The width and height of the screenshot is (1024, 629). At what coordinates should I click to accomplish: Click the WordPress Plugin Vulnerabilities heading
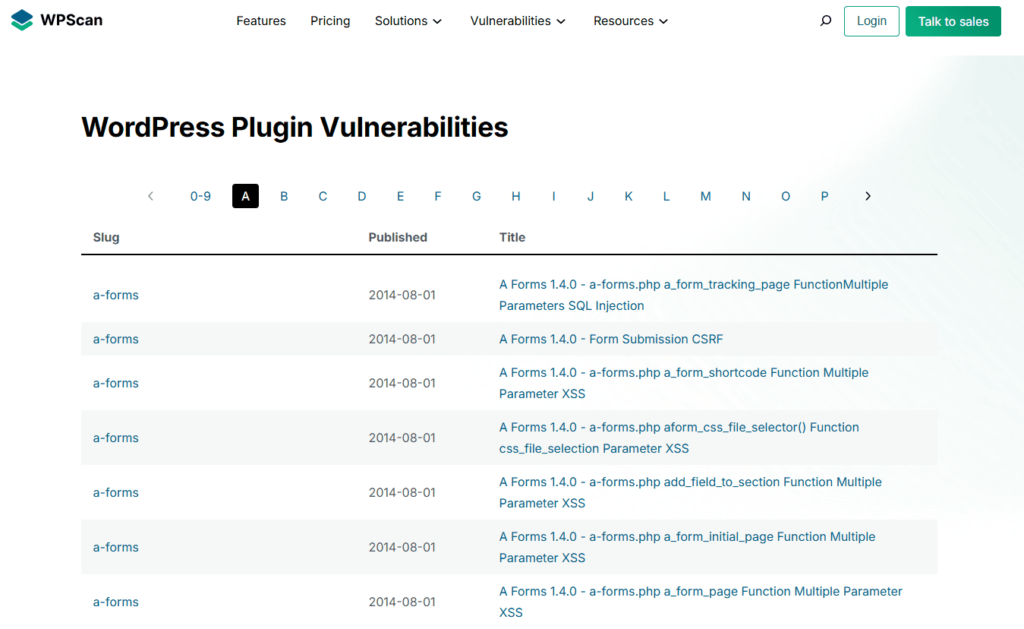295,127
